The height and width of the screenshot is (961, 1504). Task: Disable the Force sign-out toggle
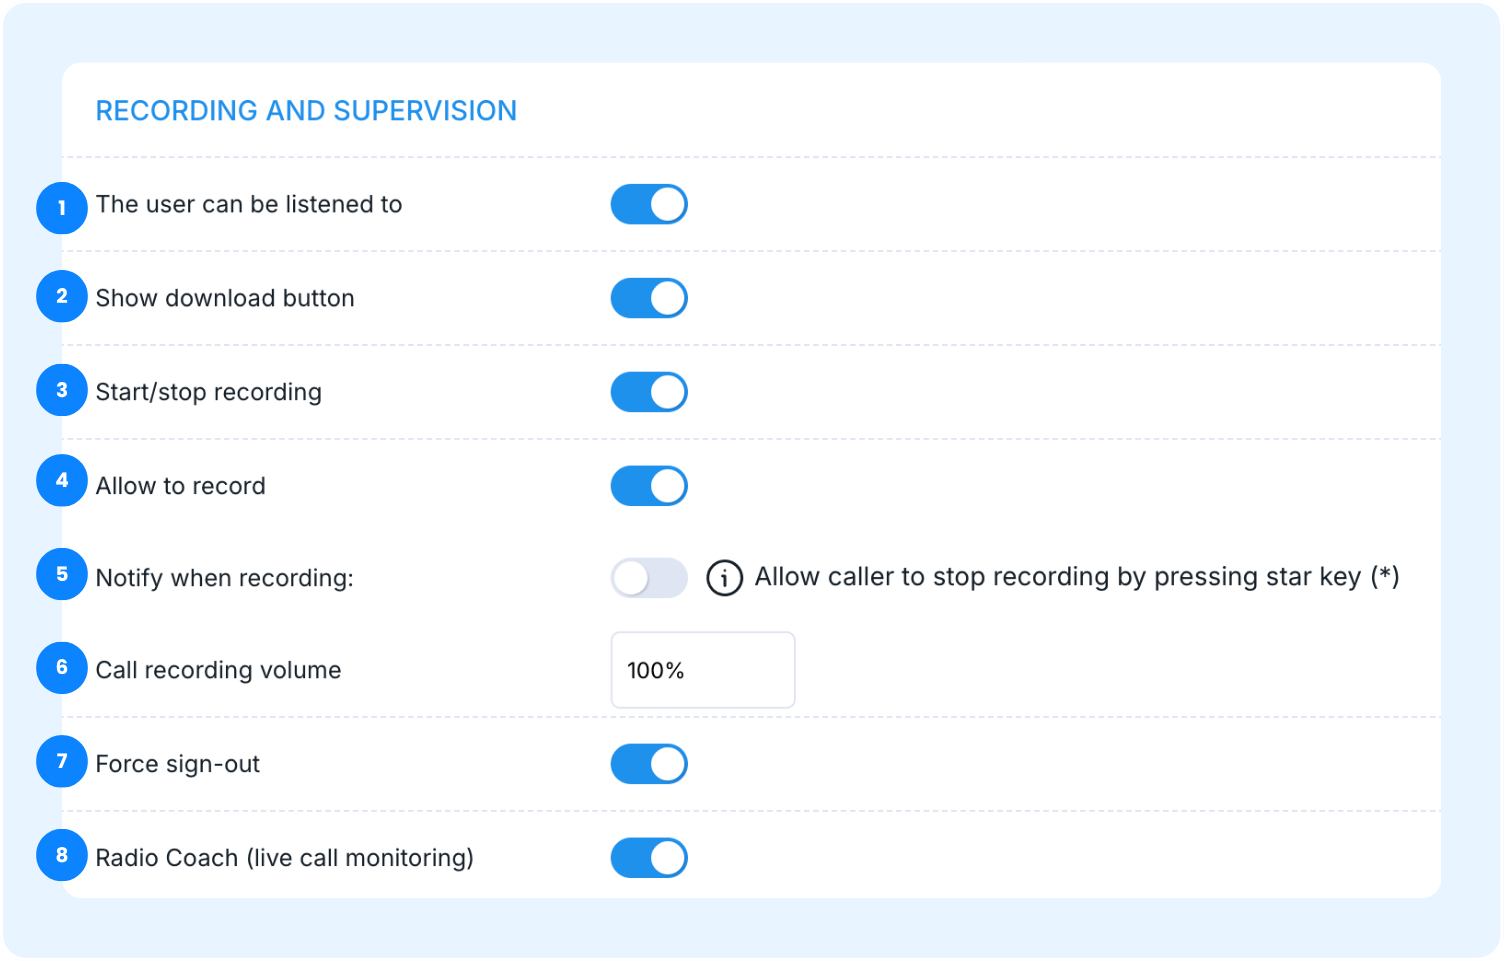pyautogui.click(x=649, y=764)
